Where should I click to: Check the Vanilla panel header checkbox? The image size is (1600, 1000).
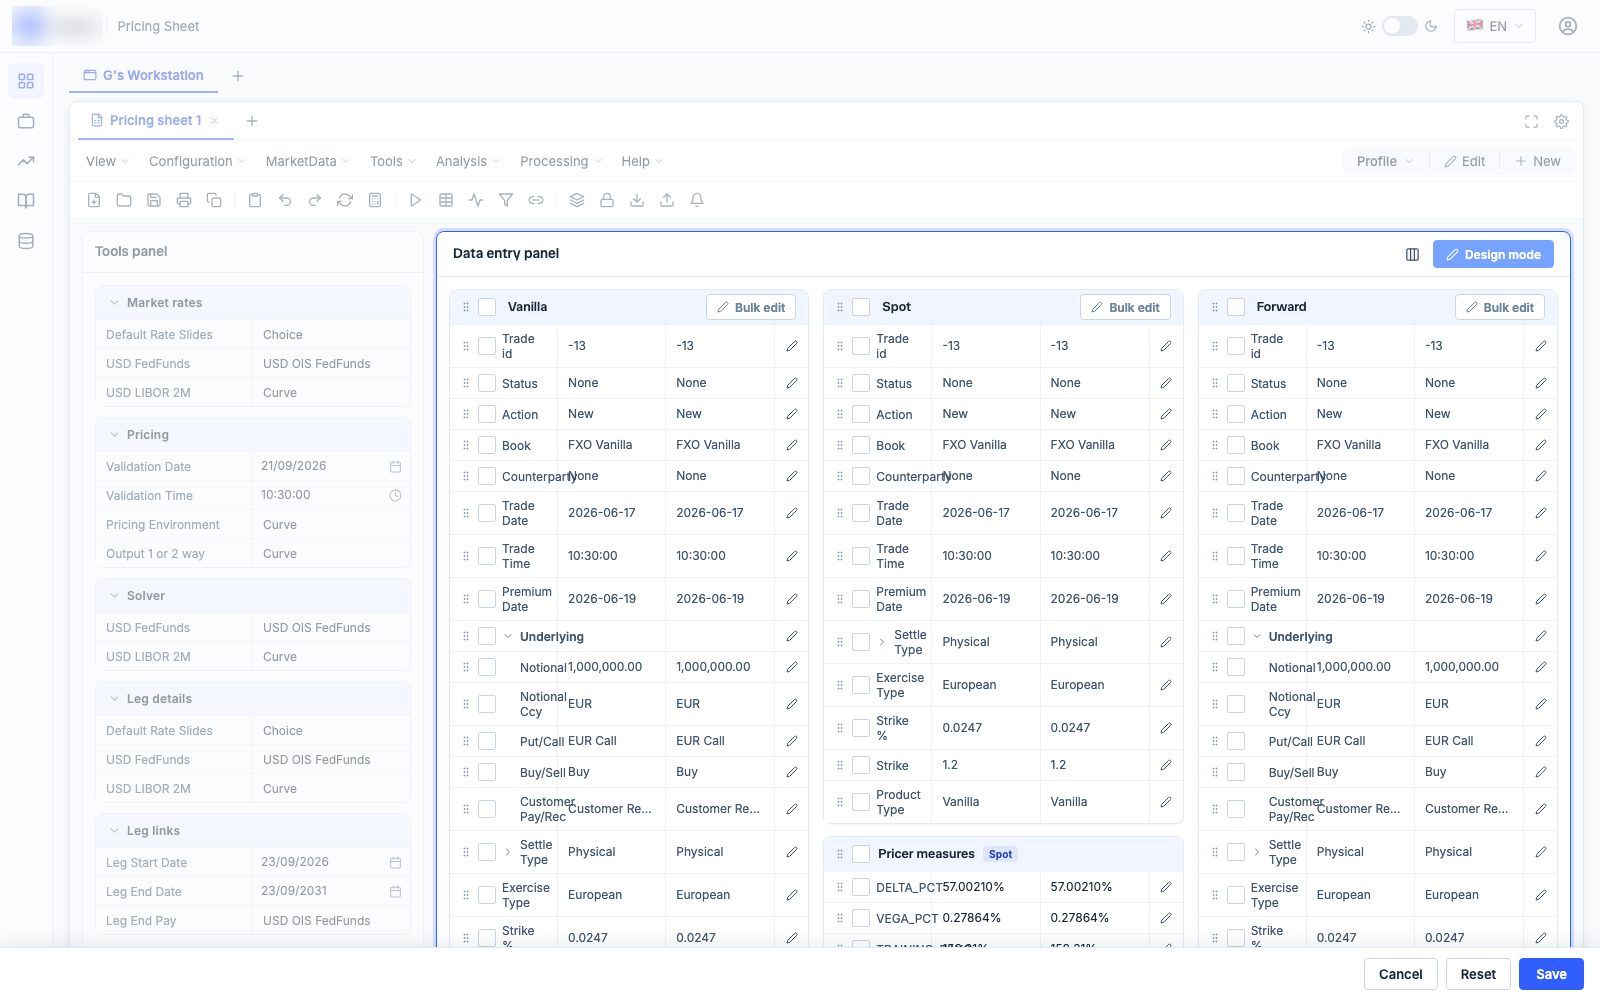click(487, 307)
